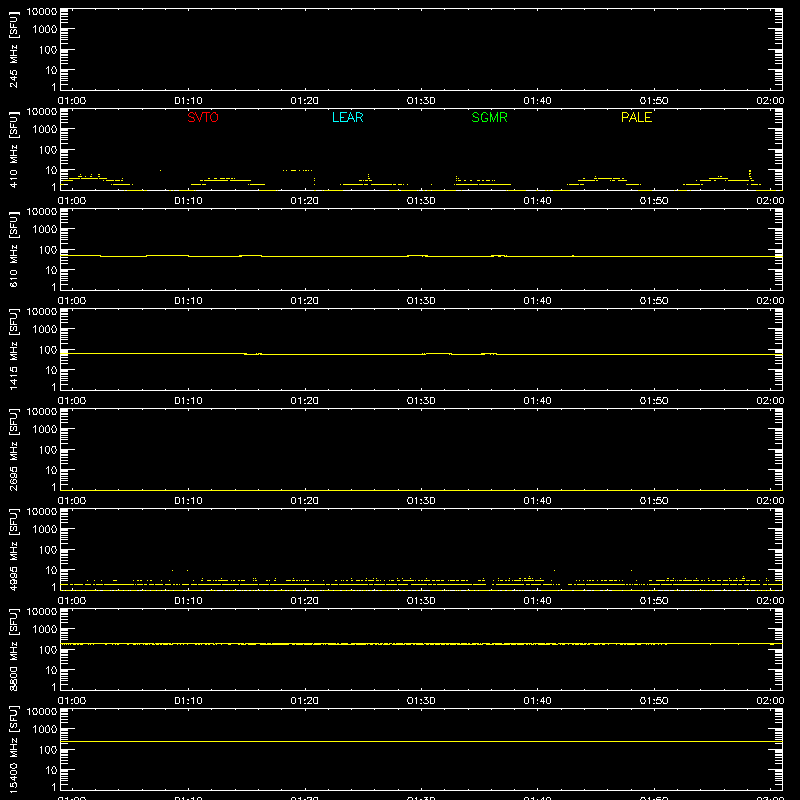
Task: Click the 1000 y-tick of the 15400 MHz panel
Action: 45,730
